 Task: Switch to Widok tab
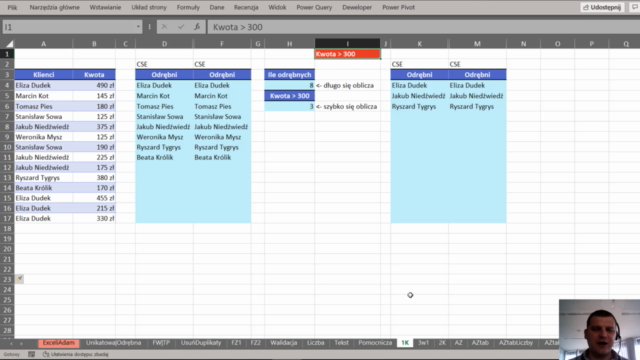[277, 7]
